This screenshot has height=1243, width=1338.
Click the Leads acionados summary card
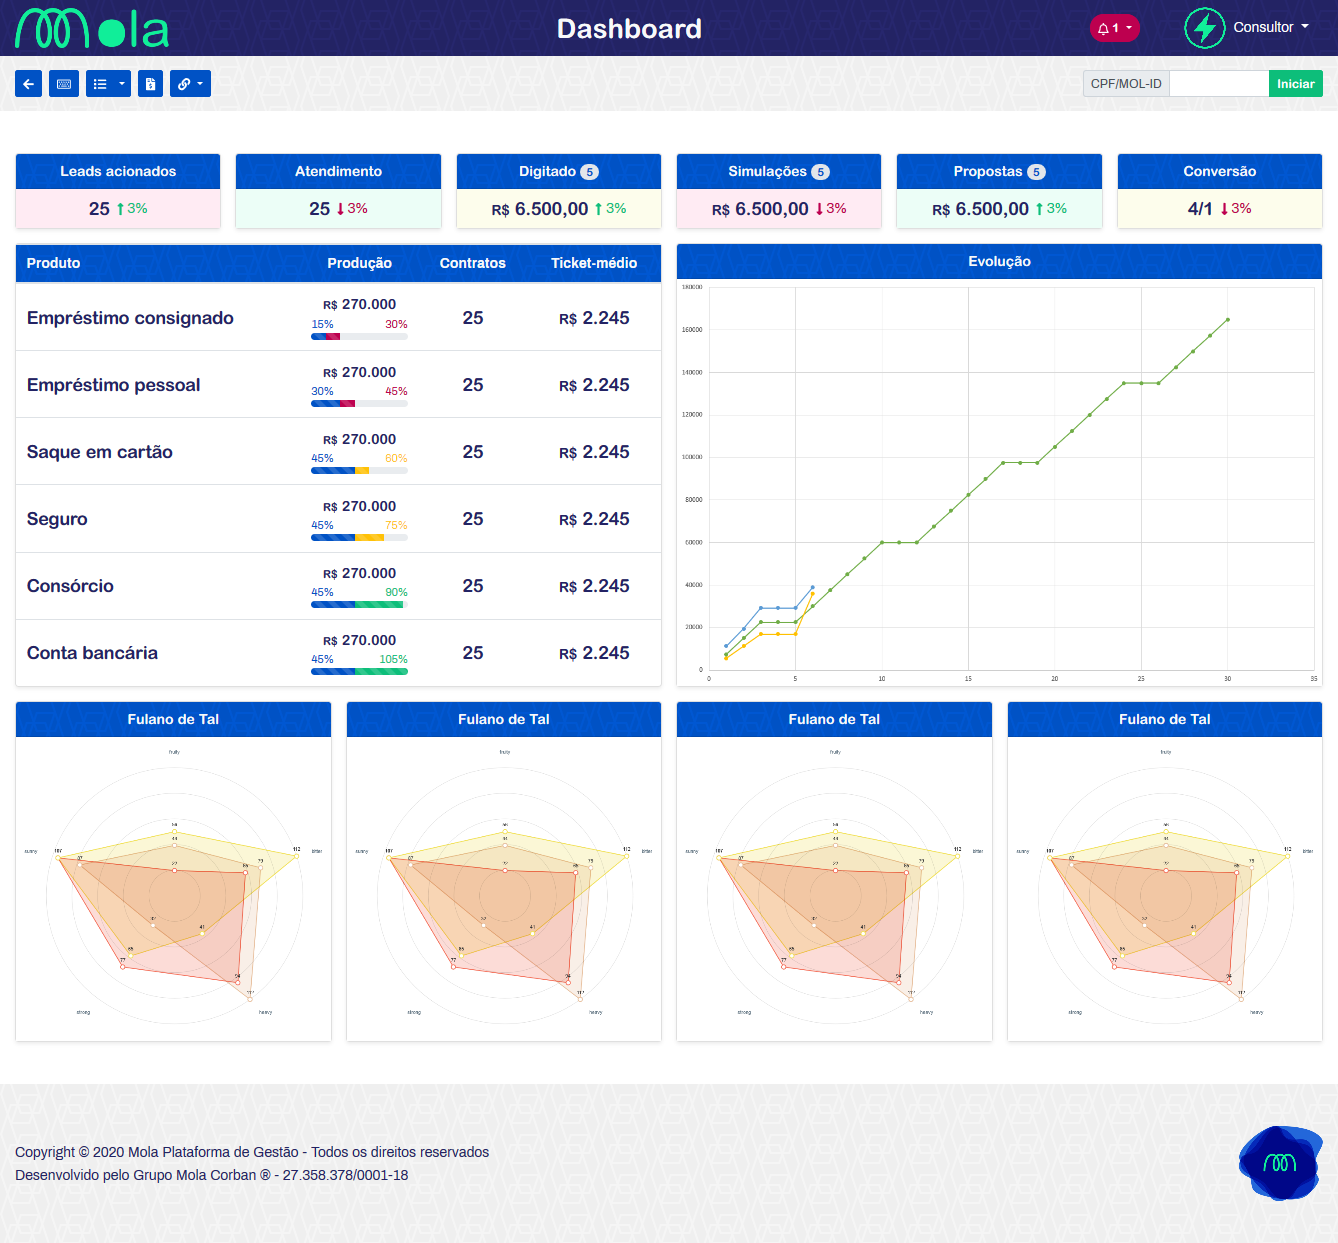(118, 191)
